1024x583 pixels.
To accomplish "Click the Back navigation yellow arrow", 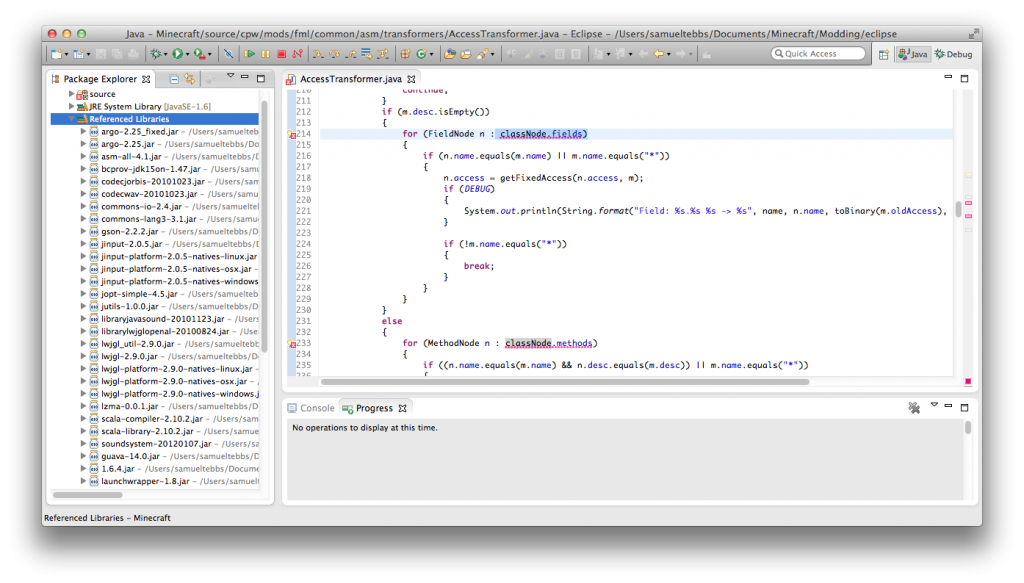I will pyautogui.click(x=658, y=54).
